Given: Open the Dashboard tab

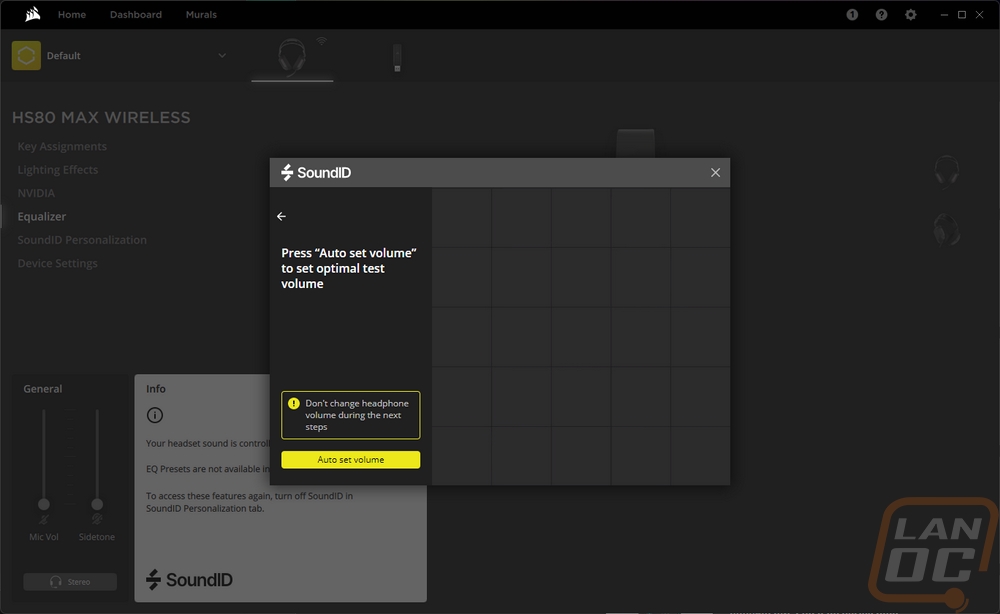Looking at the screenshot, I should click(x=136, y=14).
